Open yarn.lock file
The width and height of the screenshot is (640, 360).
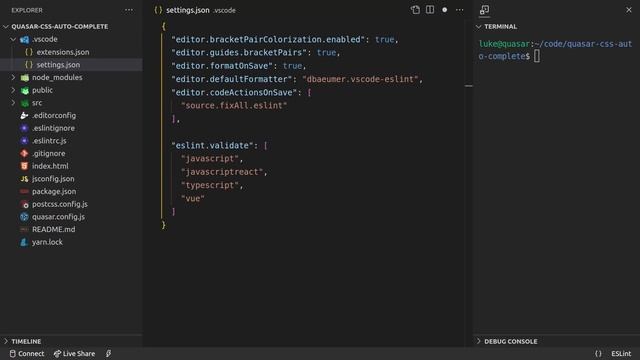[47, 242]
